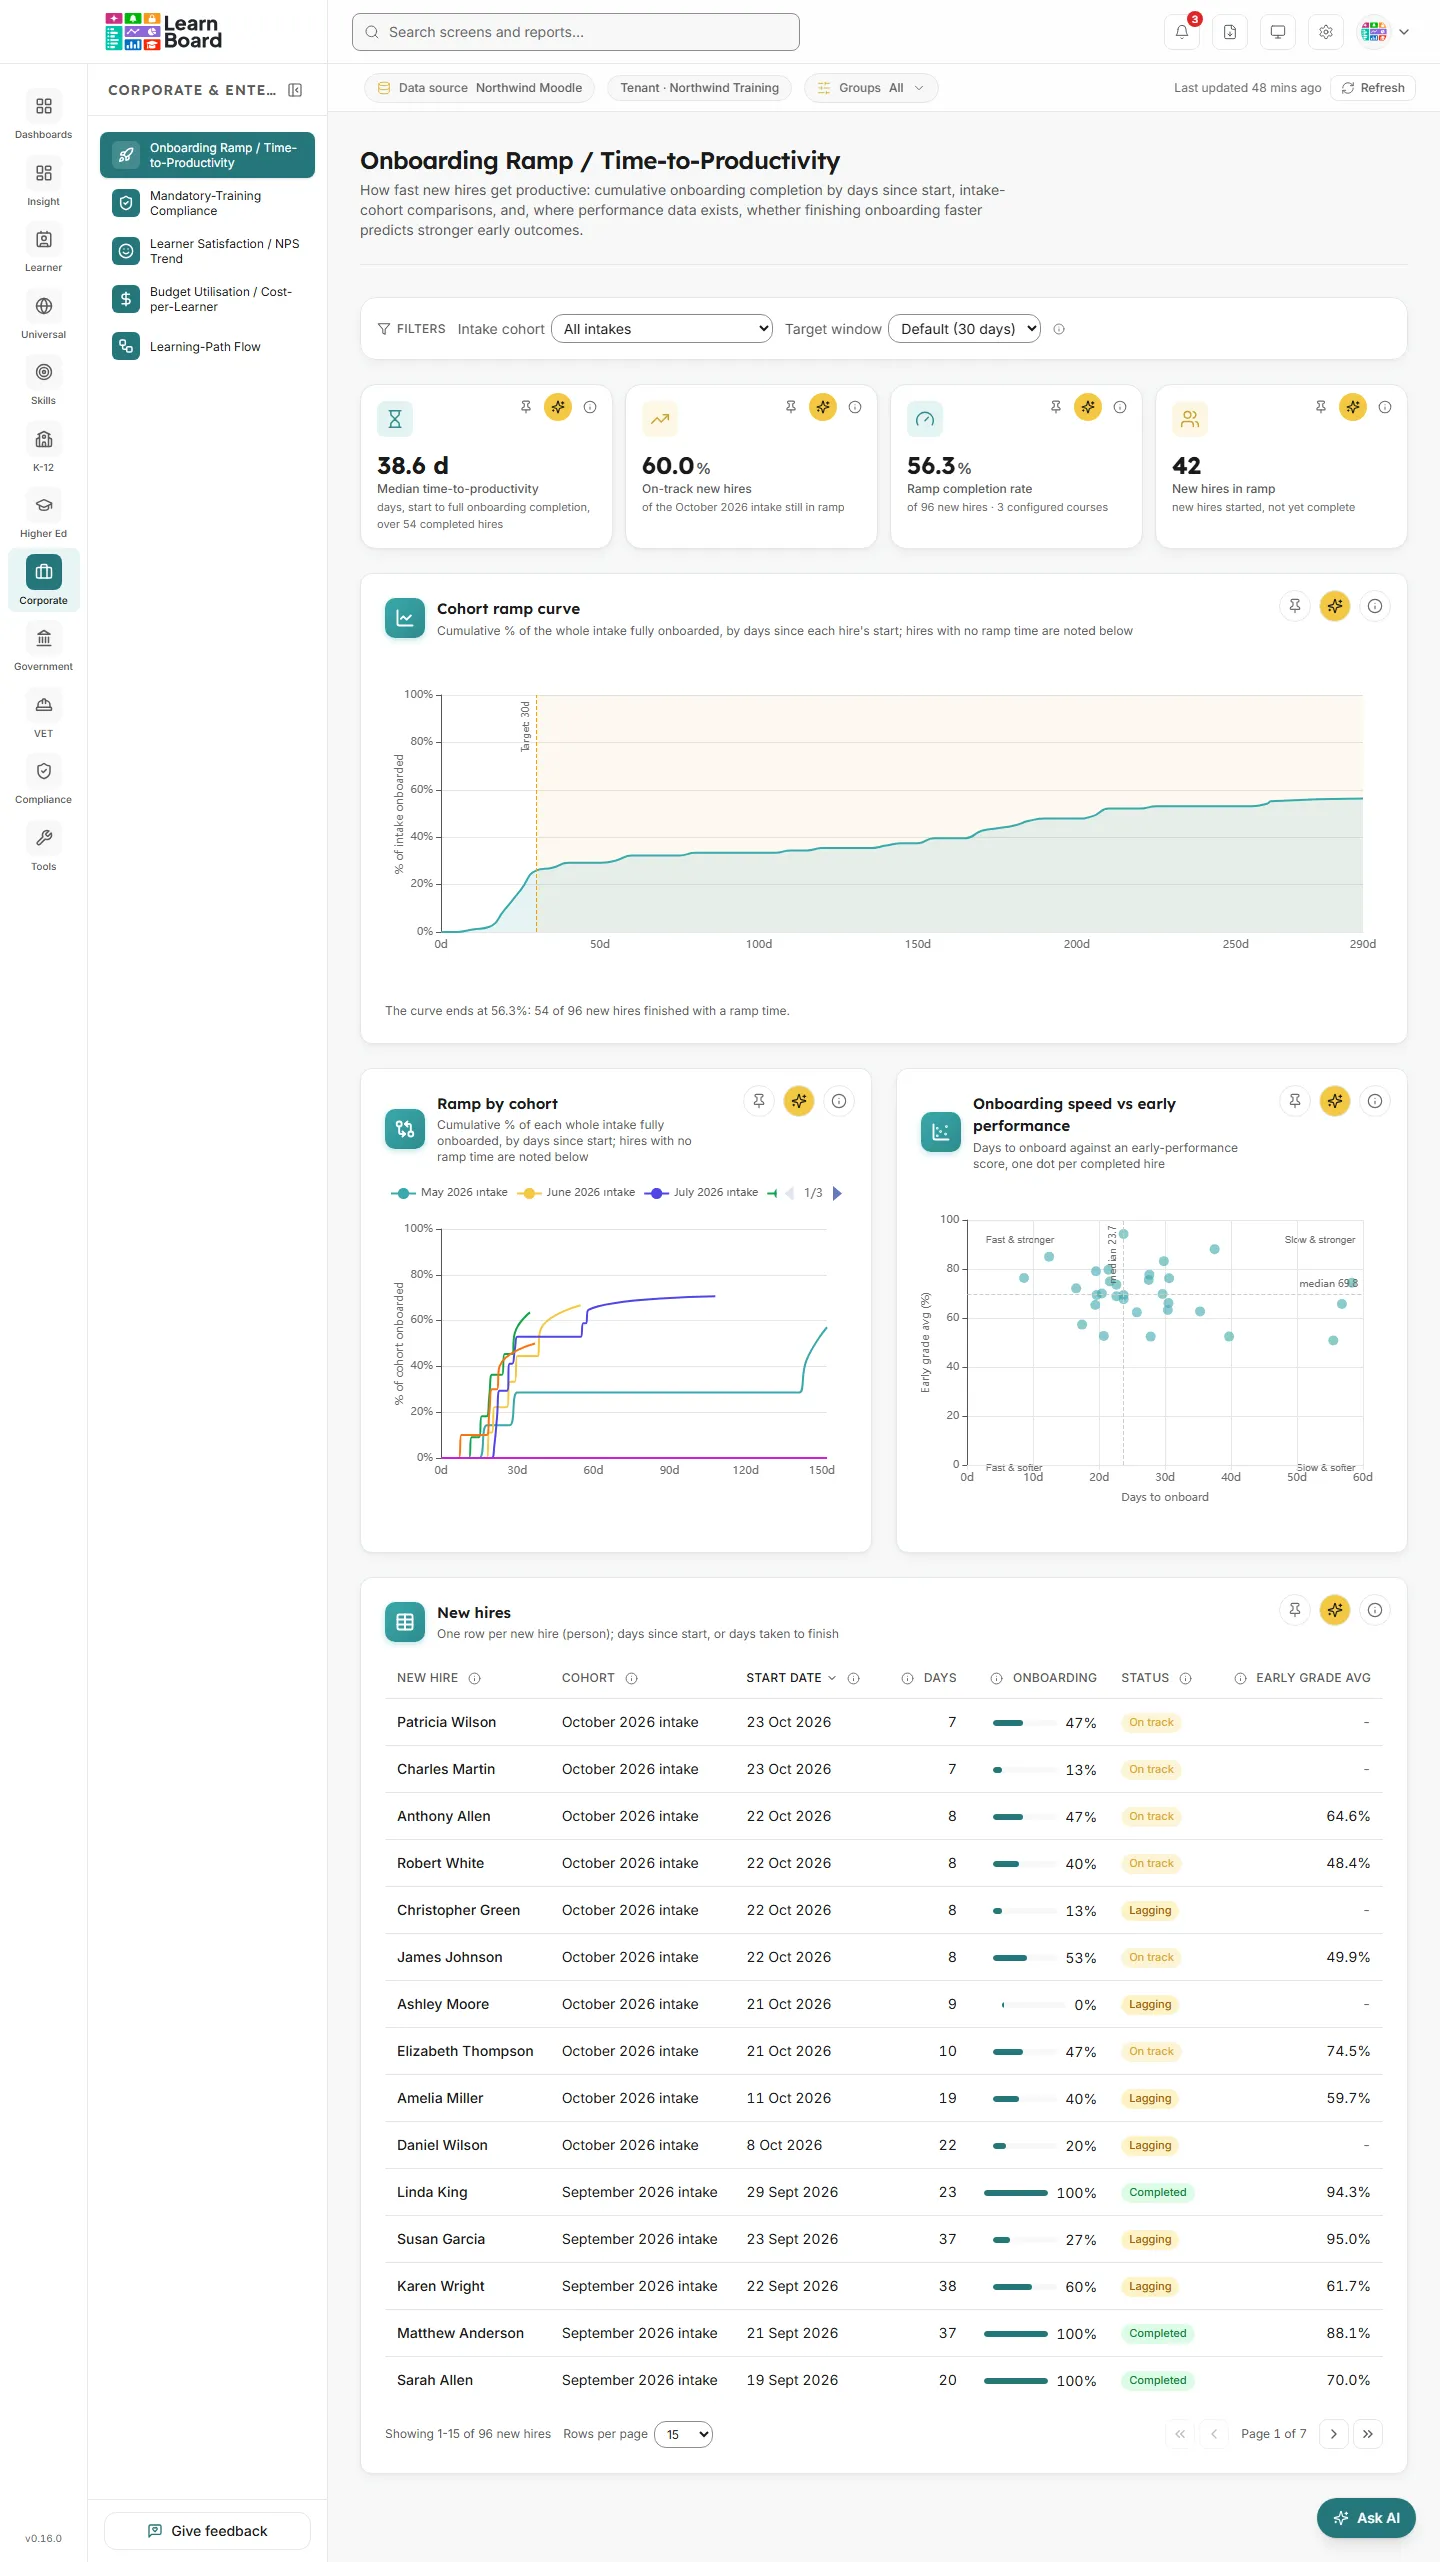The image size is (1440, 2562).
Task: Show info for New hires table
Action: click(x=1375, y=1610)
